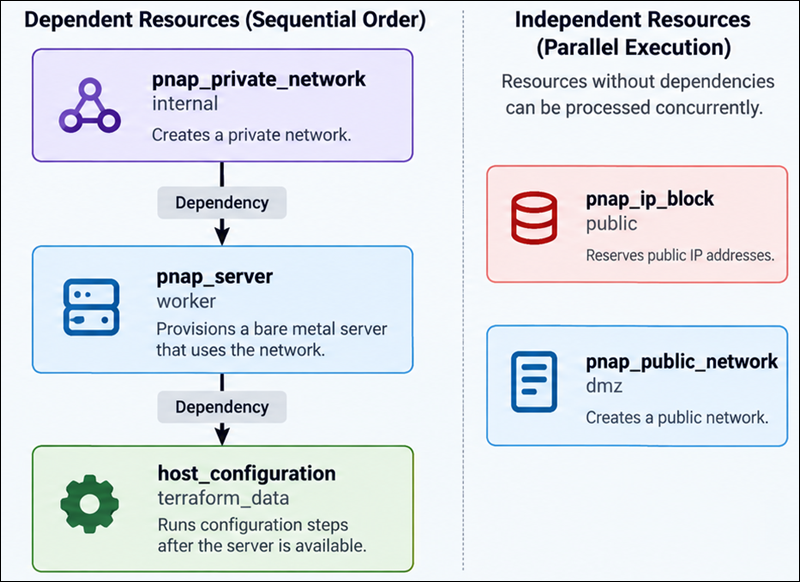Select the pnap_ip_block title
Viewport: 800px width, 582px height.
pos(649,199)
